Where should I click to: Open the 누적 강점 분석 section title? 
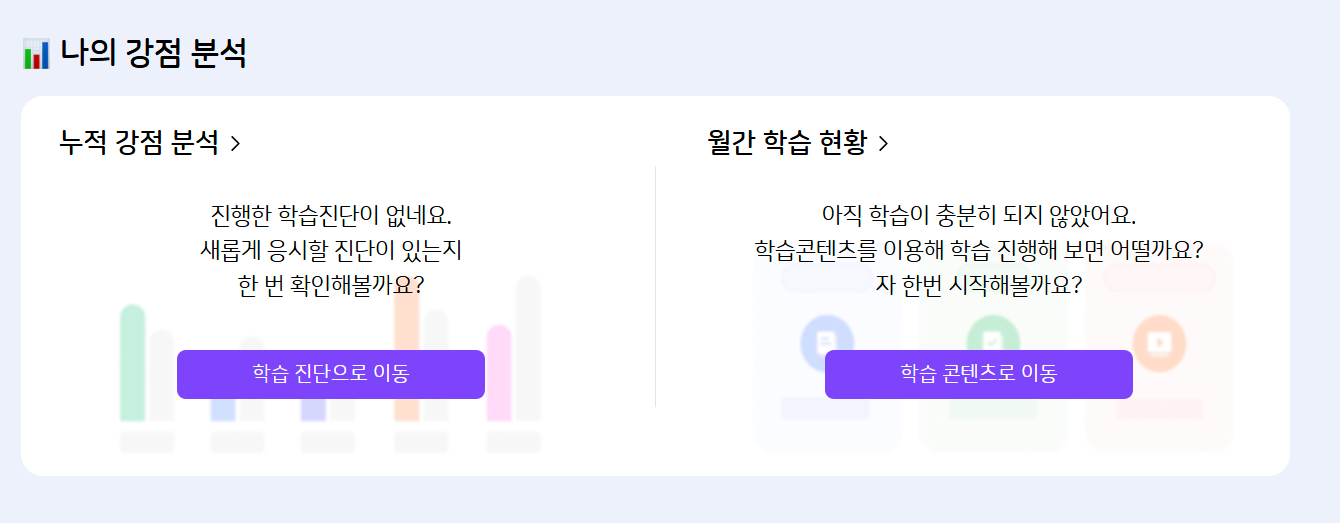[x=139, y=143]
